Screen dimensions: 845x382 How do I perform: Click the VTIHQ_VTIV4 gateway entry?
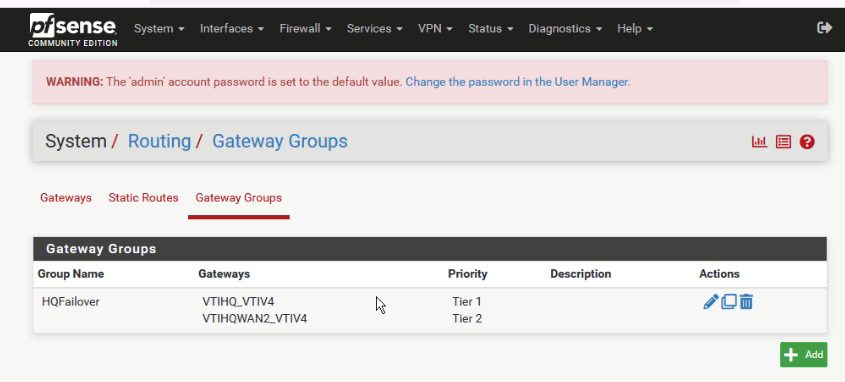tap(238, 302)
